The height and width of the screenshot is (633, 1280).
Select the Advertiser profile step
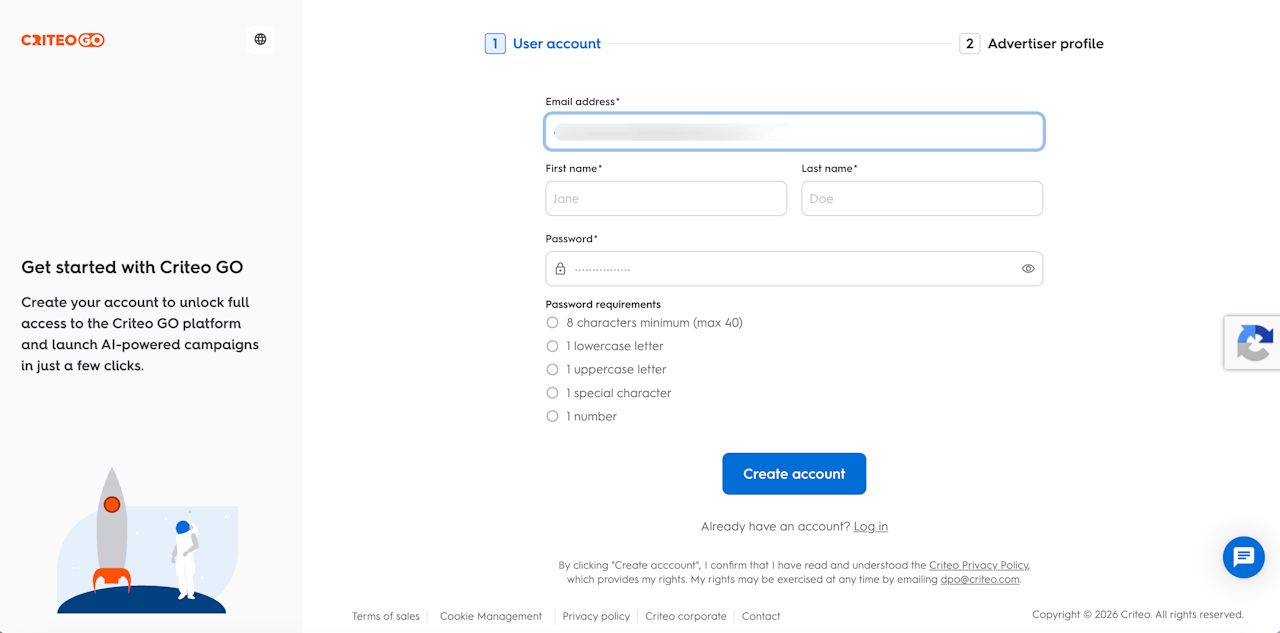tap(1046, 44)
